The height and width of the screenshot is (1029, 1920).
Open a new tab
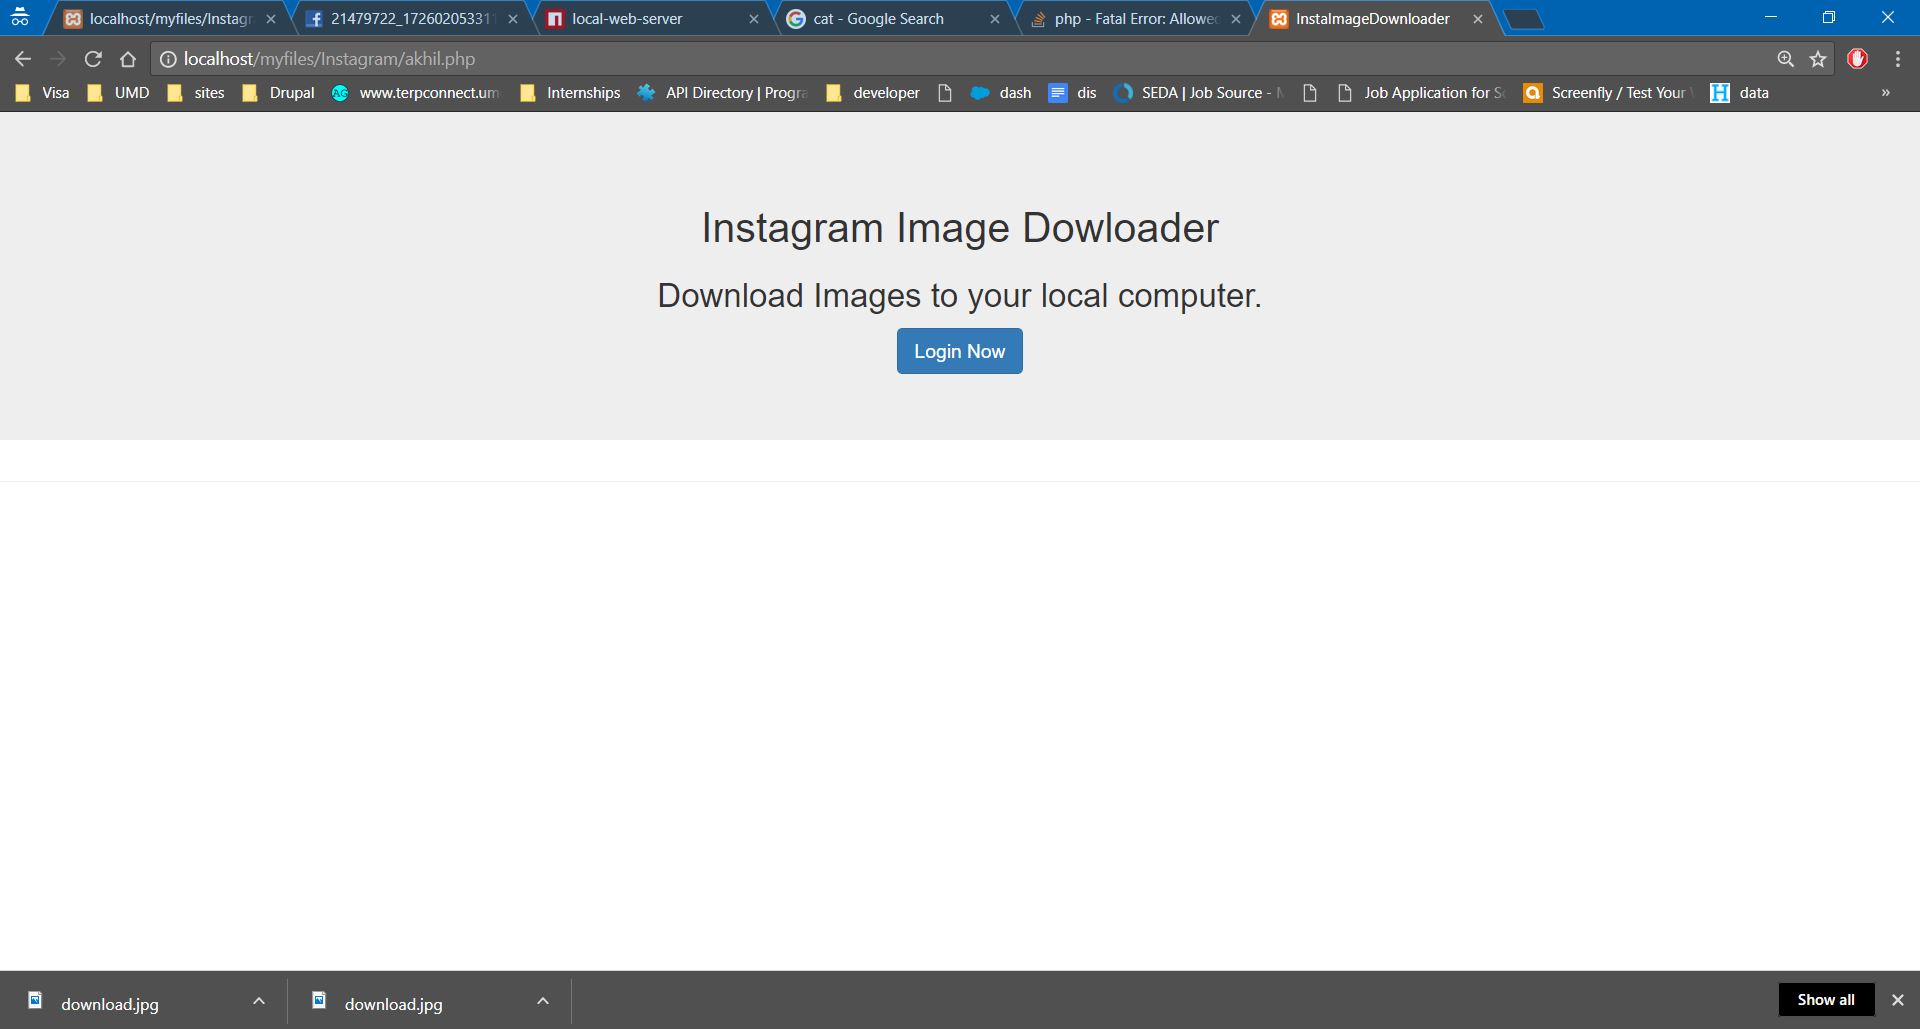(x=1523, y=19)
